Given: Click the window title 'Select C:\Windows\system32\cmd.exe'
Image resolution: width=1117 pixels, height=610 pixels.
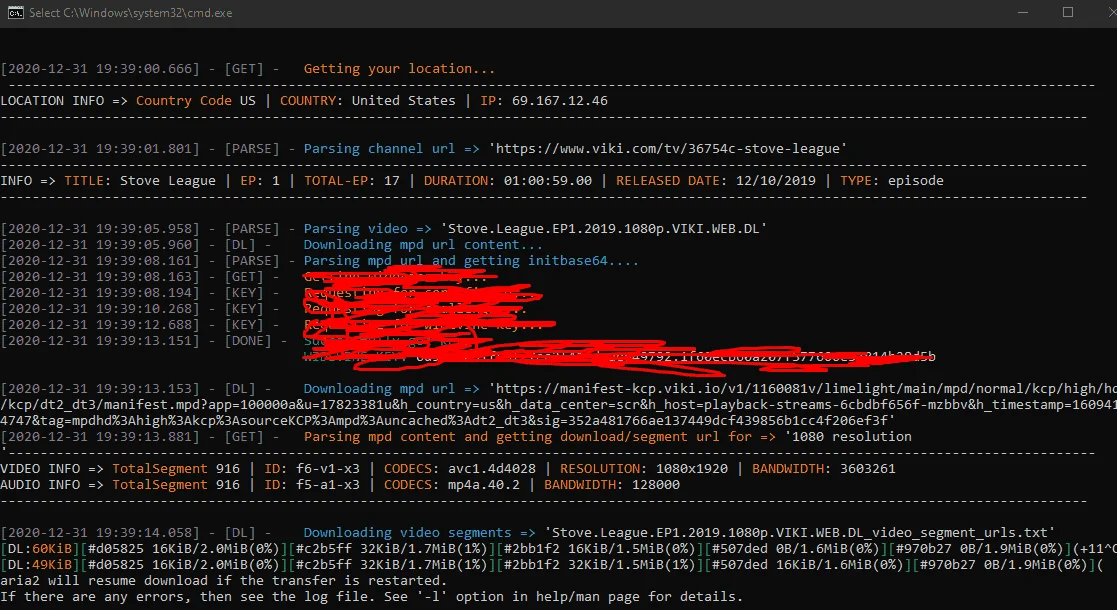Looking at the screenshot, I should pos(130,13).
